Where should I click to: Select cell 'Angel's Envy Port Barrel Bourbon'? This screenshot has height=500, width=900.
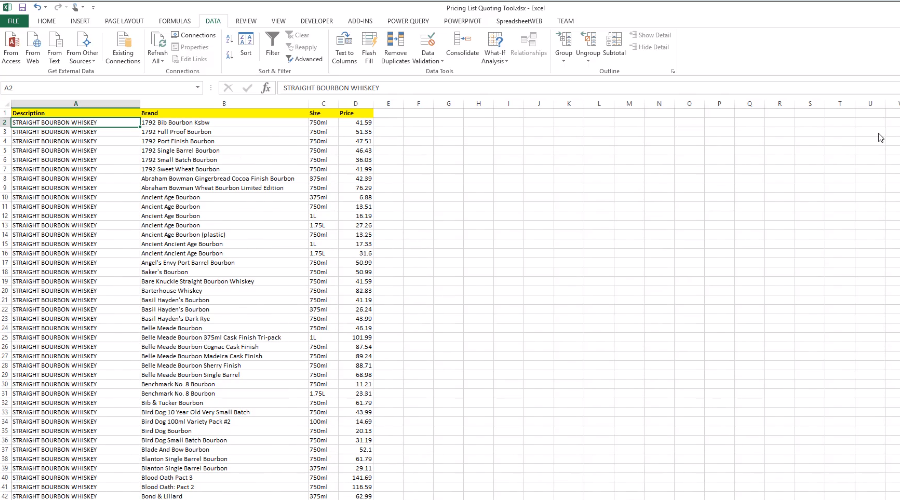pos(224,263)
